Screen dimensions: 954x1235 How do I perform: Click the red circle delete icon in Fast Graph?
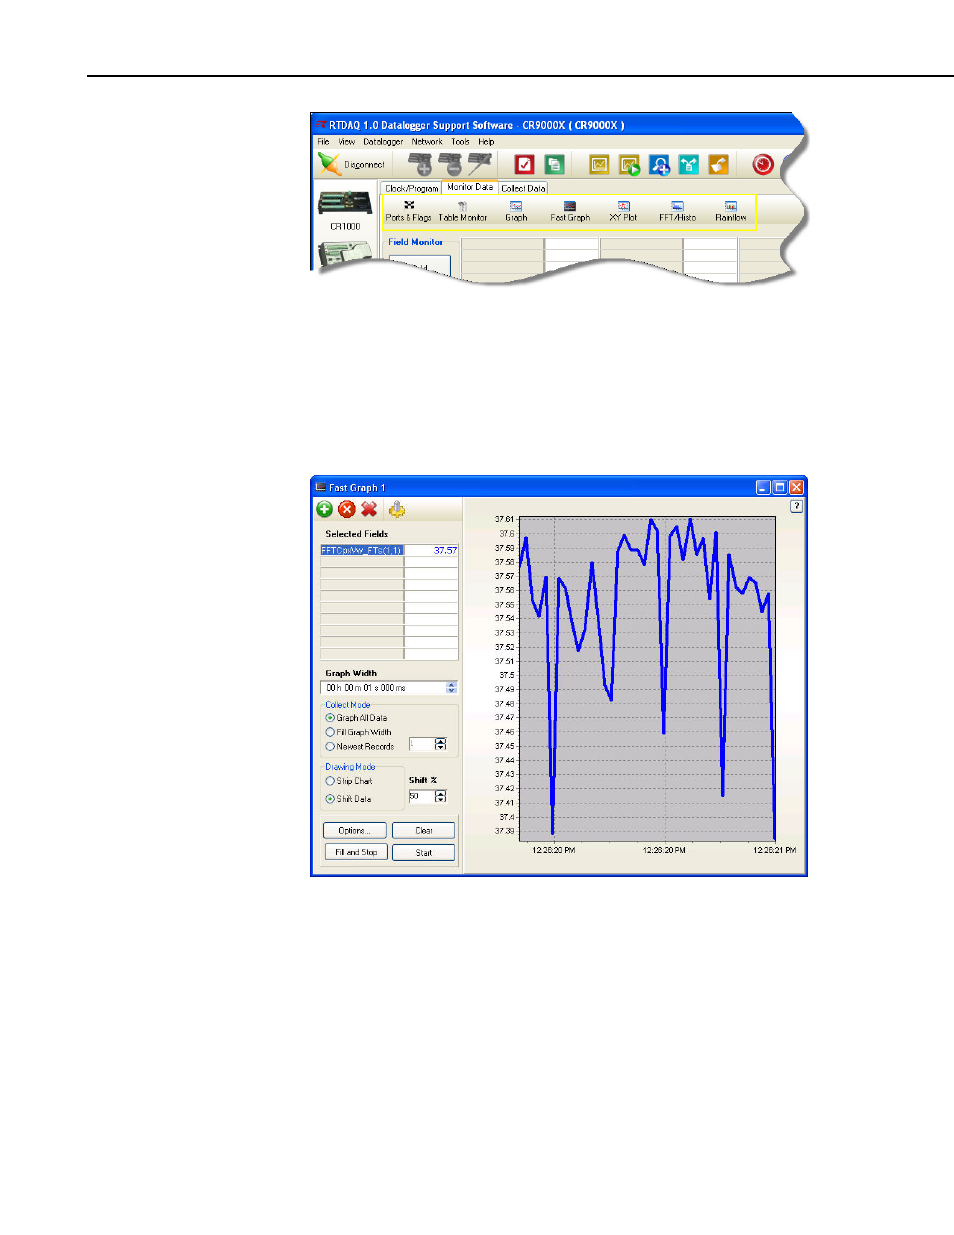[347, 509]
